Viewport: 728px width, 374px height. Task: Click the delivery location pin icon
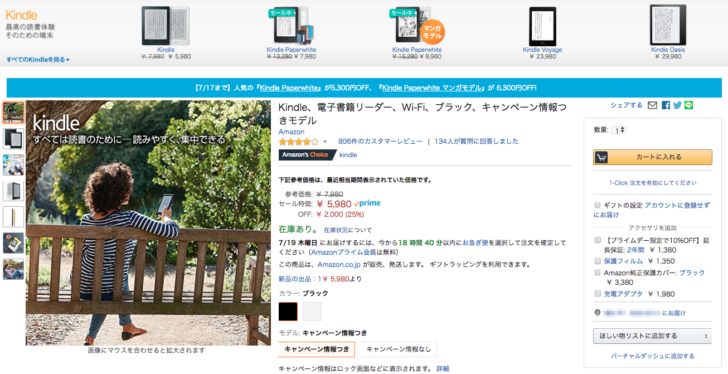tap(598, 313)
